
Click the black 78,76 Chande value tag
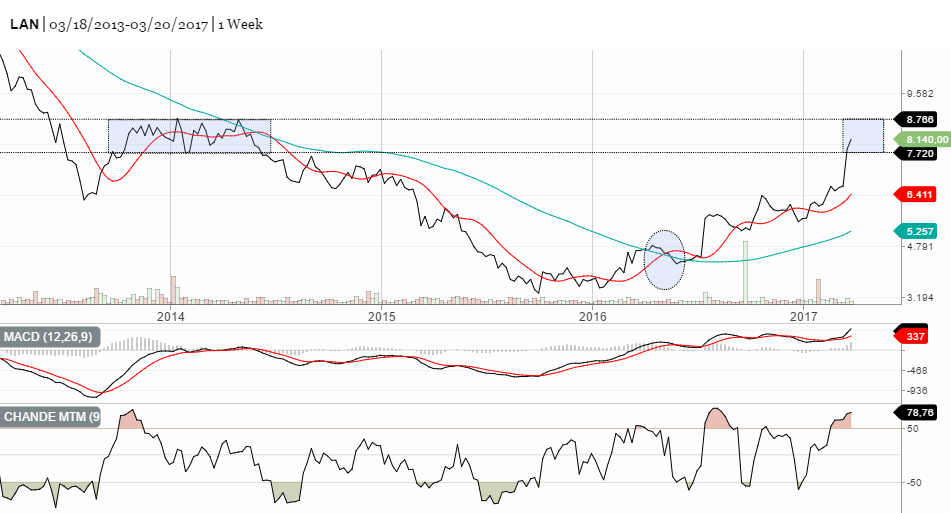pyautogui.click(x=916, y=411)
